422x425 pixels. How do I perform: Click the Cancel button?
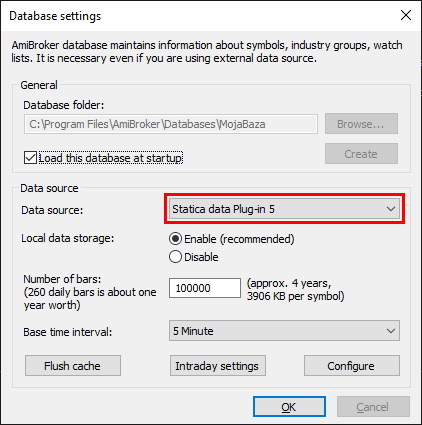point(373,407)
